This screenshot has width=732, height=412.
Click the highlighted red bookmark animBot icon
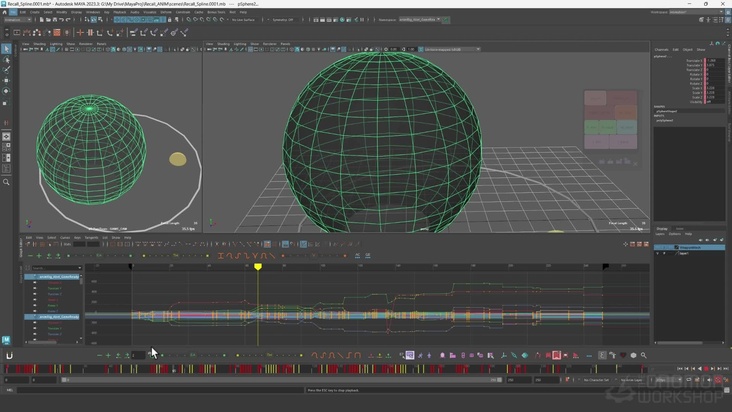(556, 356)
